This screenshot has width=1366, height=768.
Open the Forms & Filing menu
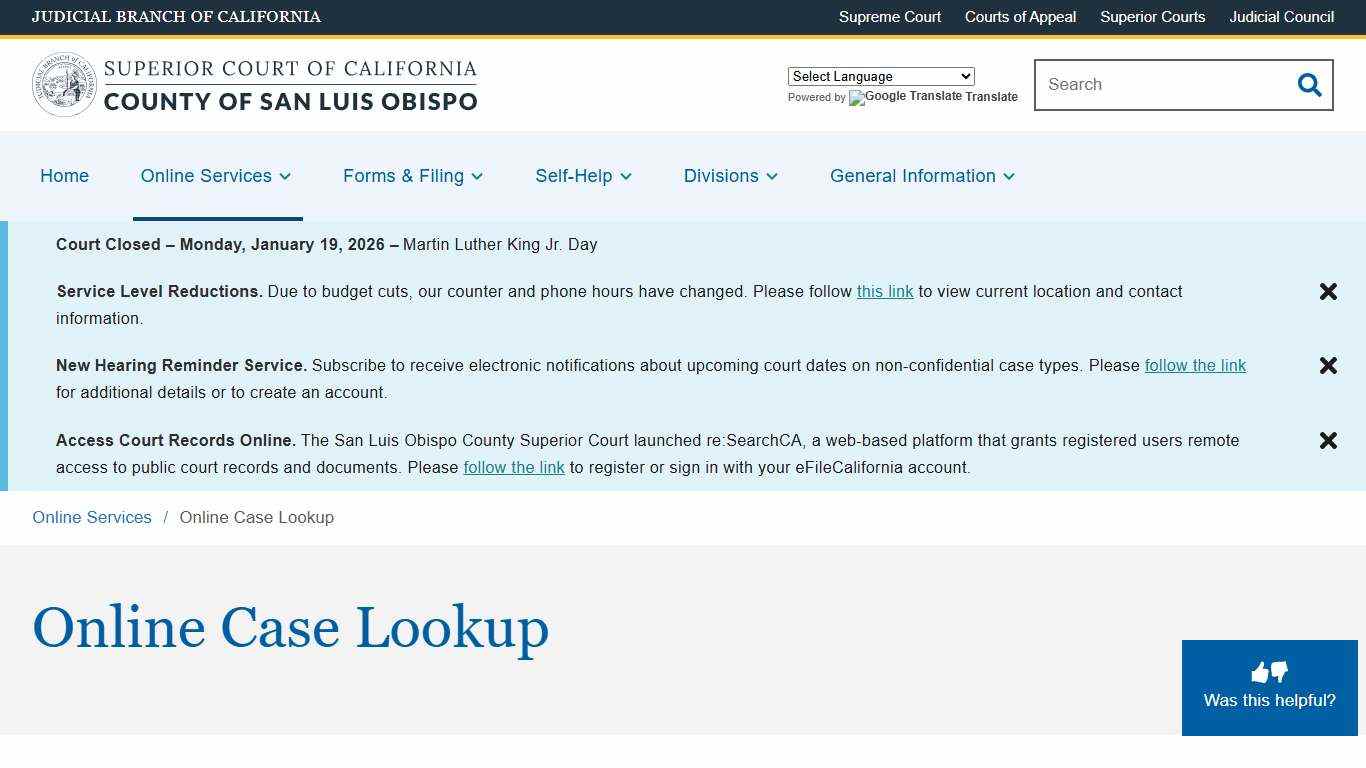(404, 176)
